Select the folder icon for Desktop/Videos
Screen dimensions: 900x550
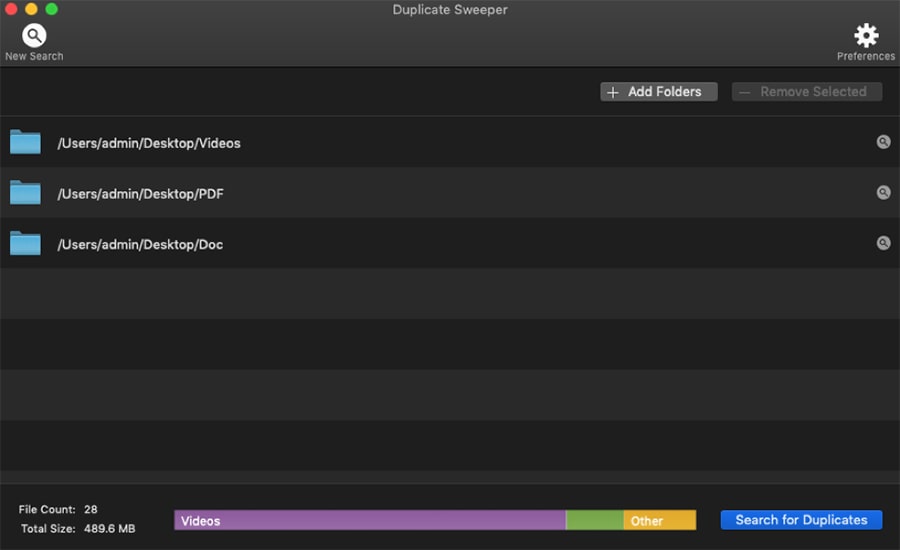pyautogui.click(x=25, y=142)
